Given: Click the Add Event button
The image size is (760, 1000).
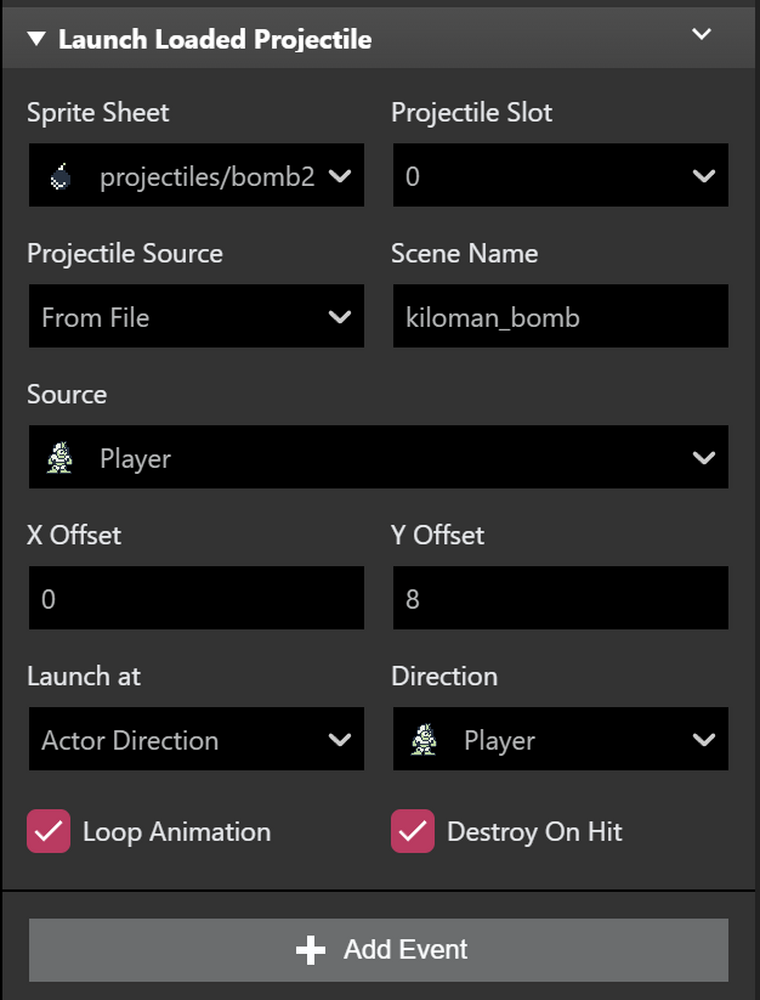Looking at the screenshot, I should 380,949.
